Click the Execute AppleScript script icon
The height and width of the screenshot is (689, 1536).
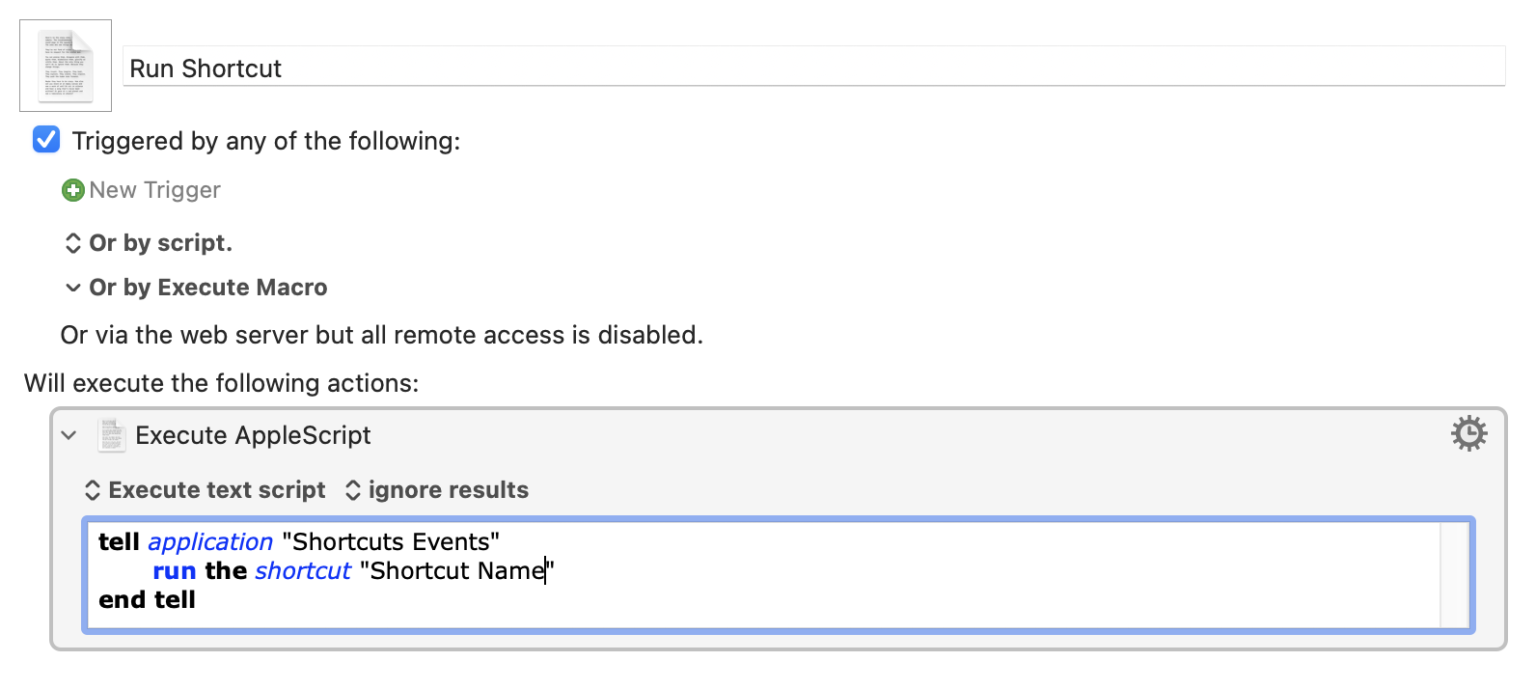pyautogui.click(x=111, y=435)
